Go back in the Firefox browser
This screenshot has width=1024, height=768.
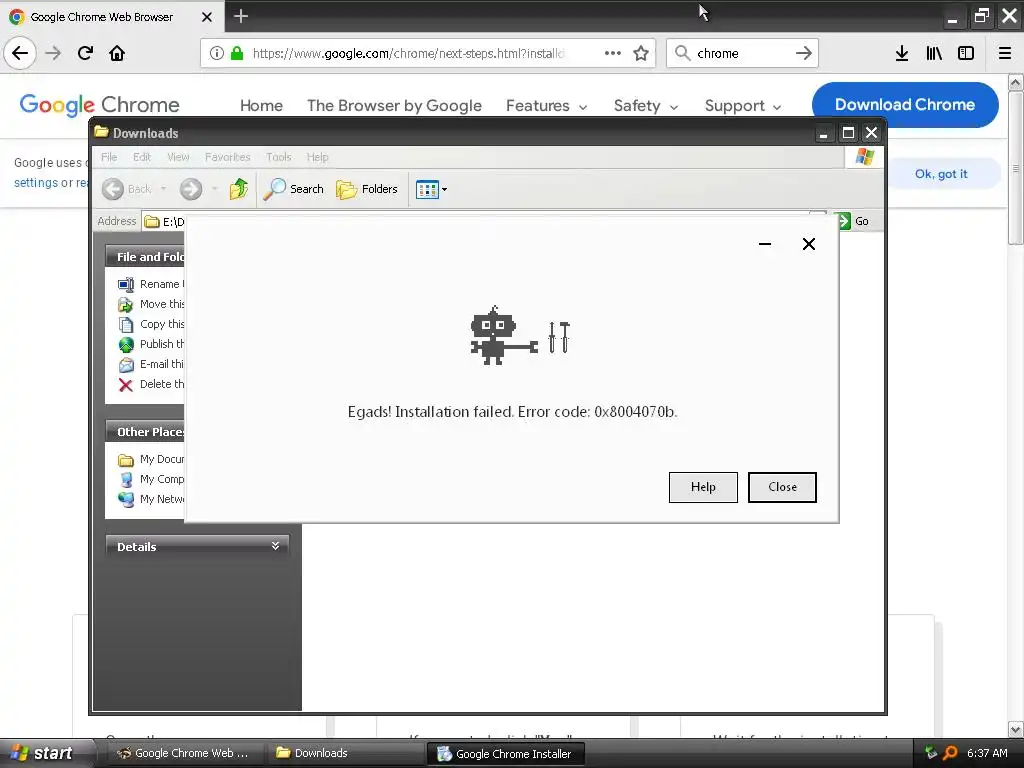point(20,53)
